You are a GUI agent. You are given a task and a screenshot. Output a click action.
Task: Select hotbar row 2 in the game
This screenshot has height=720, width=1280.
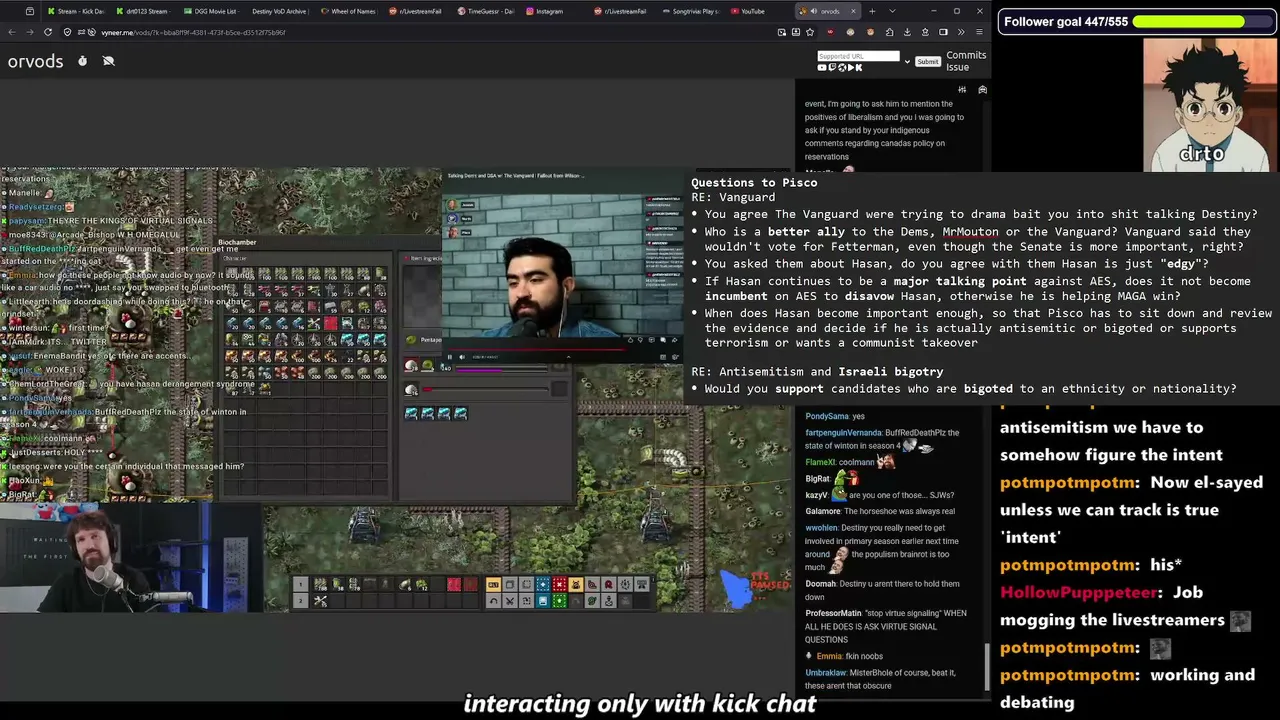click(300, 600)
